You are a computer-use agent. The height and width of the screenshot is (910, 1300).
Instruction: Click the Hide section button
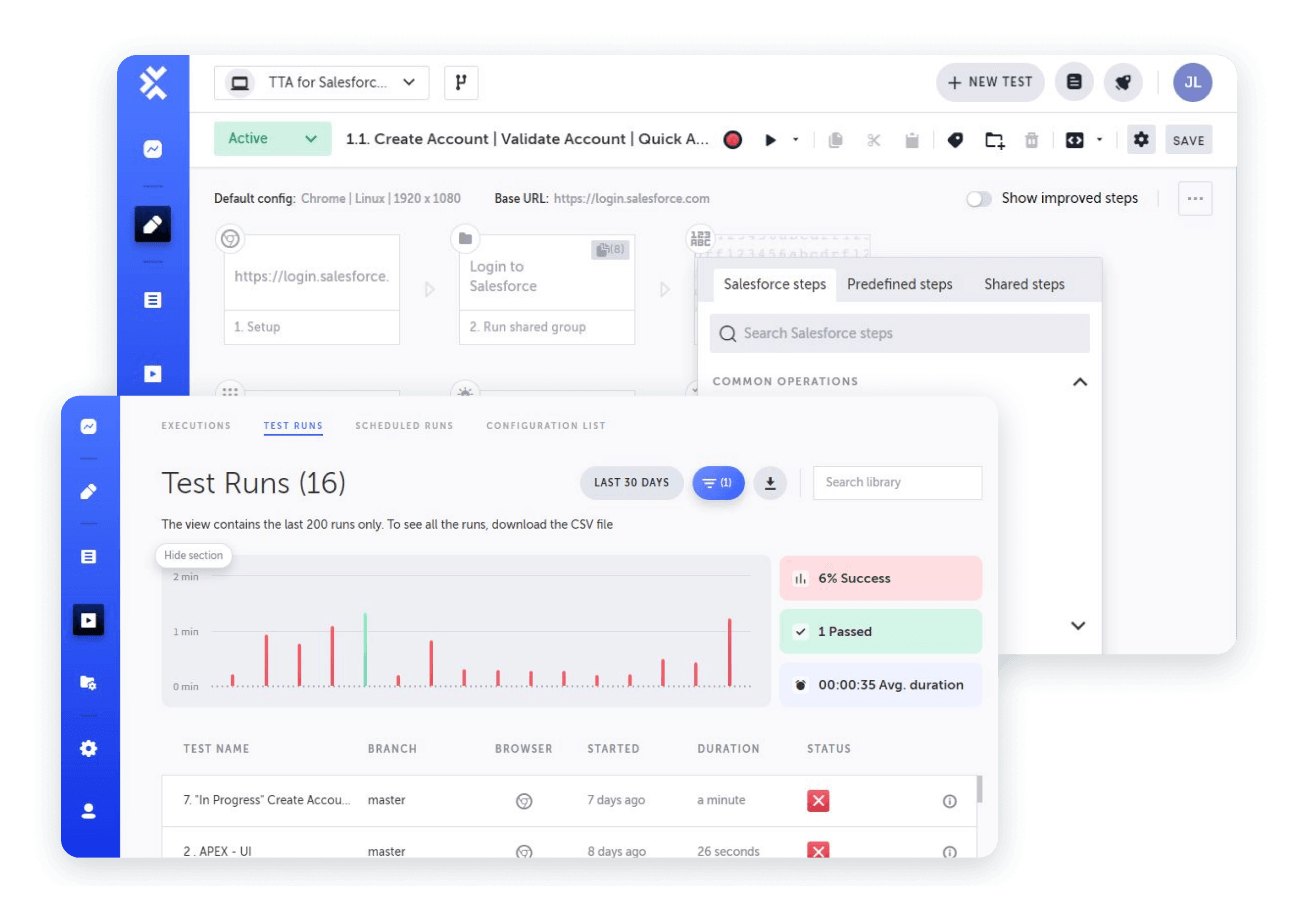[x=194, y=556]
